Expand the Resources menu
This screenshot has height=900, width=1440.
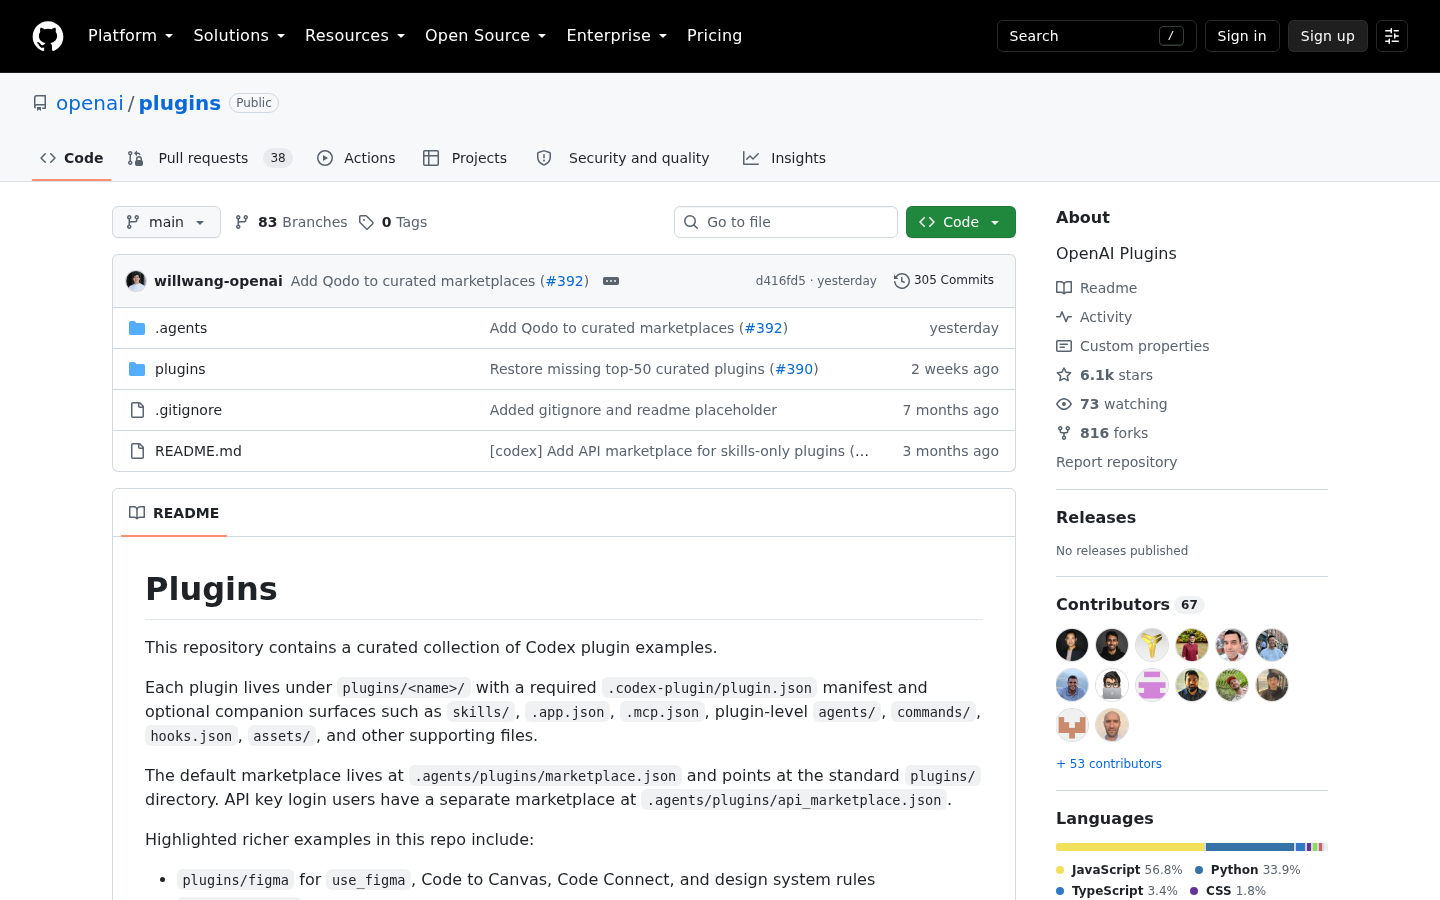pyautogui.click(x=355, y=36)
